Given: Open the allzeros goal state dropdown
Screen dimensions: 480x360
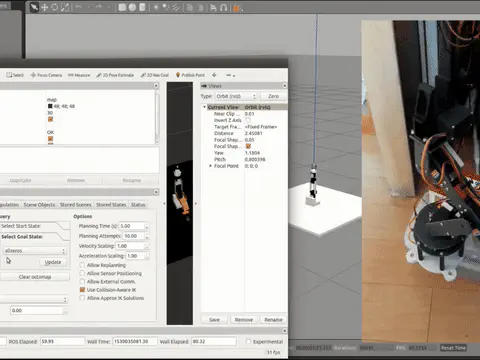Looking at the screenshot, I should pyautogui.click(x=35, y=251).
